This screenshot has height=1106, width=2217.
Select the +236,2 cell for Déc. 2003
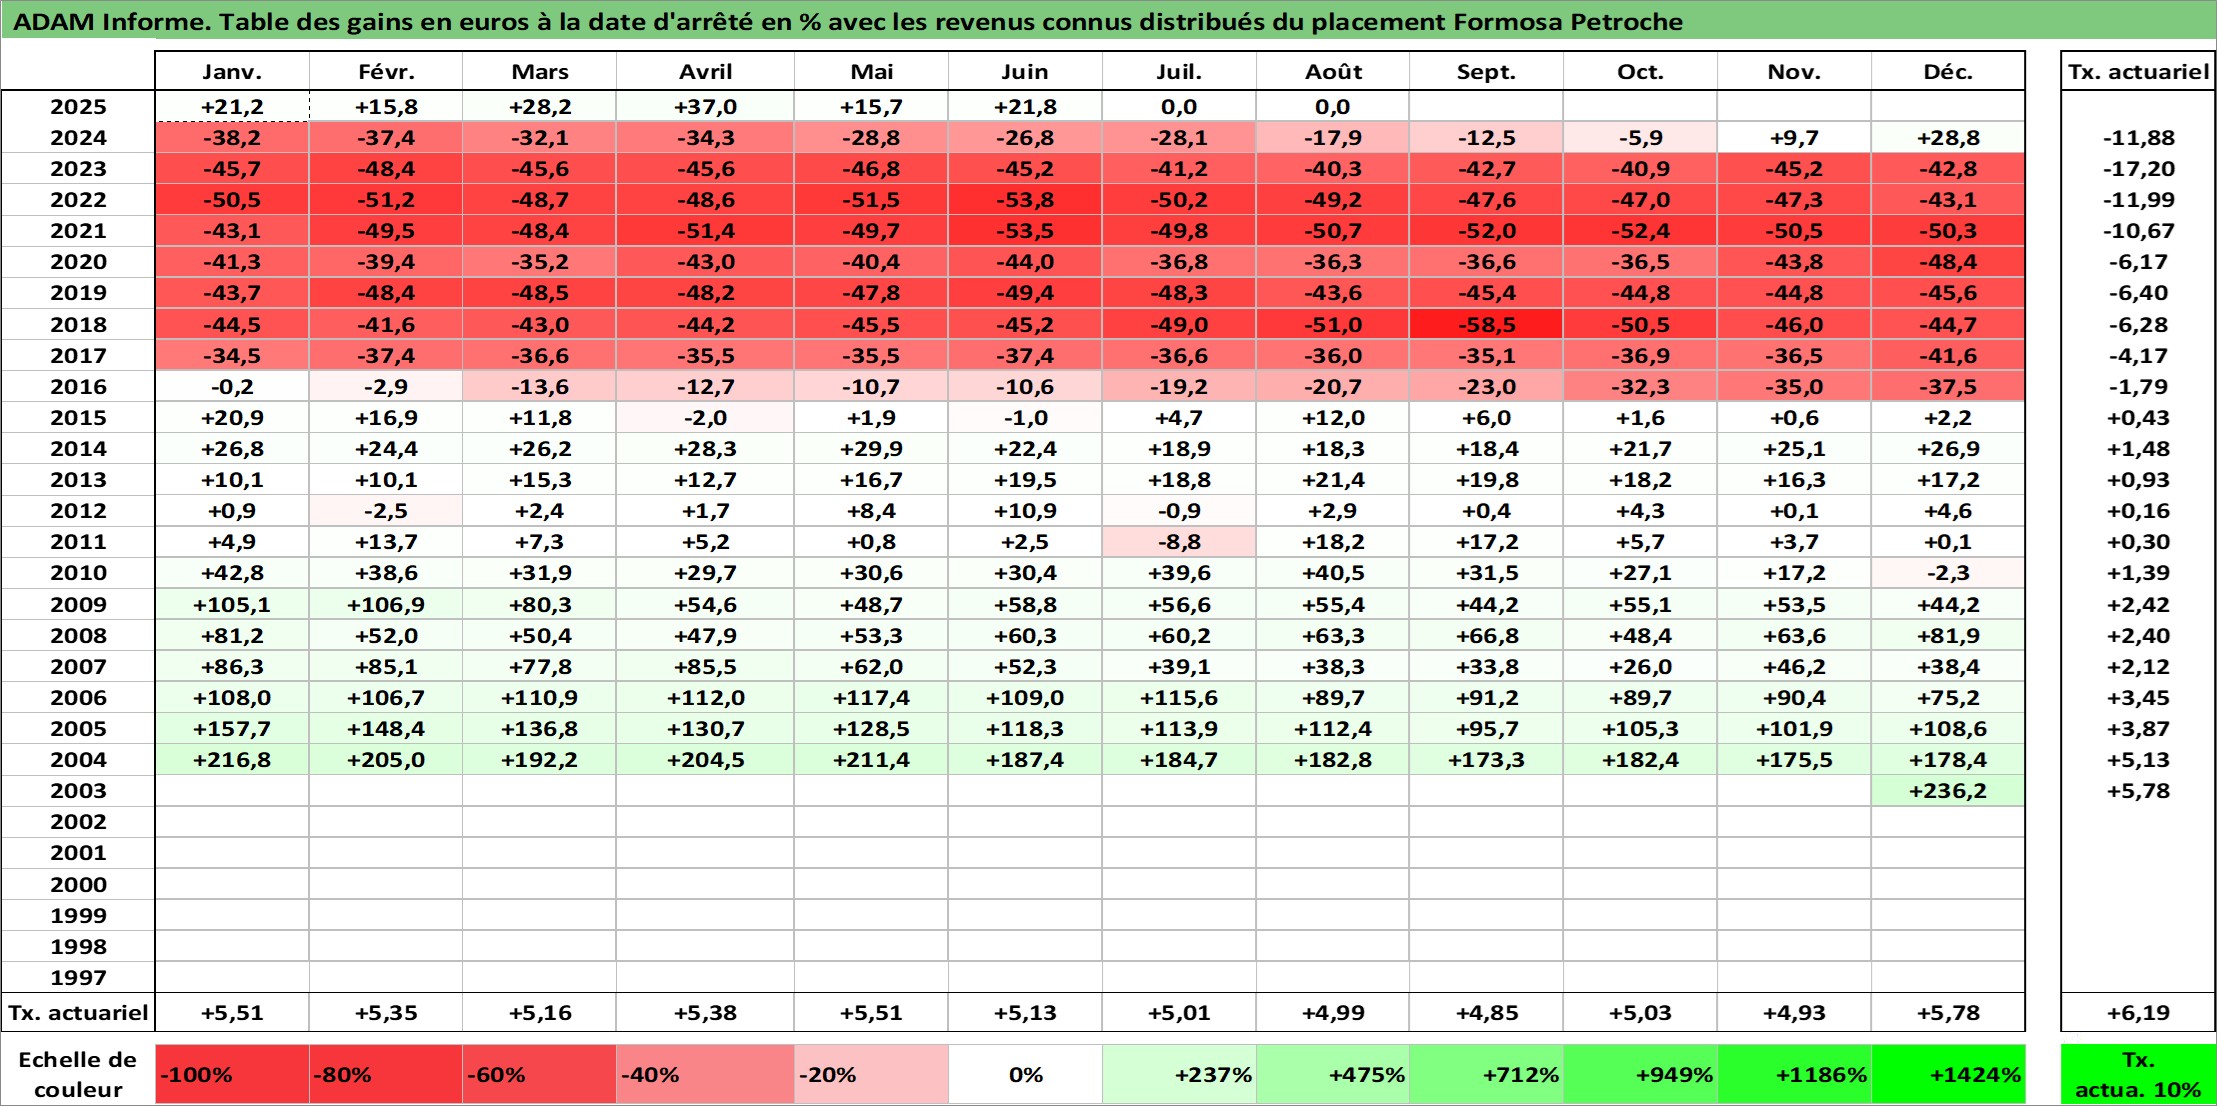pos(1948,791)
